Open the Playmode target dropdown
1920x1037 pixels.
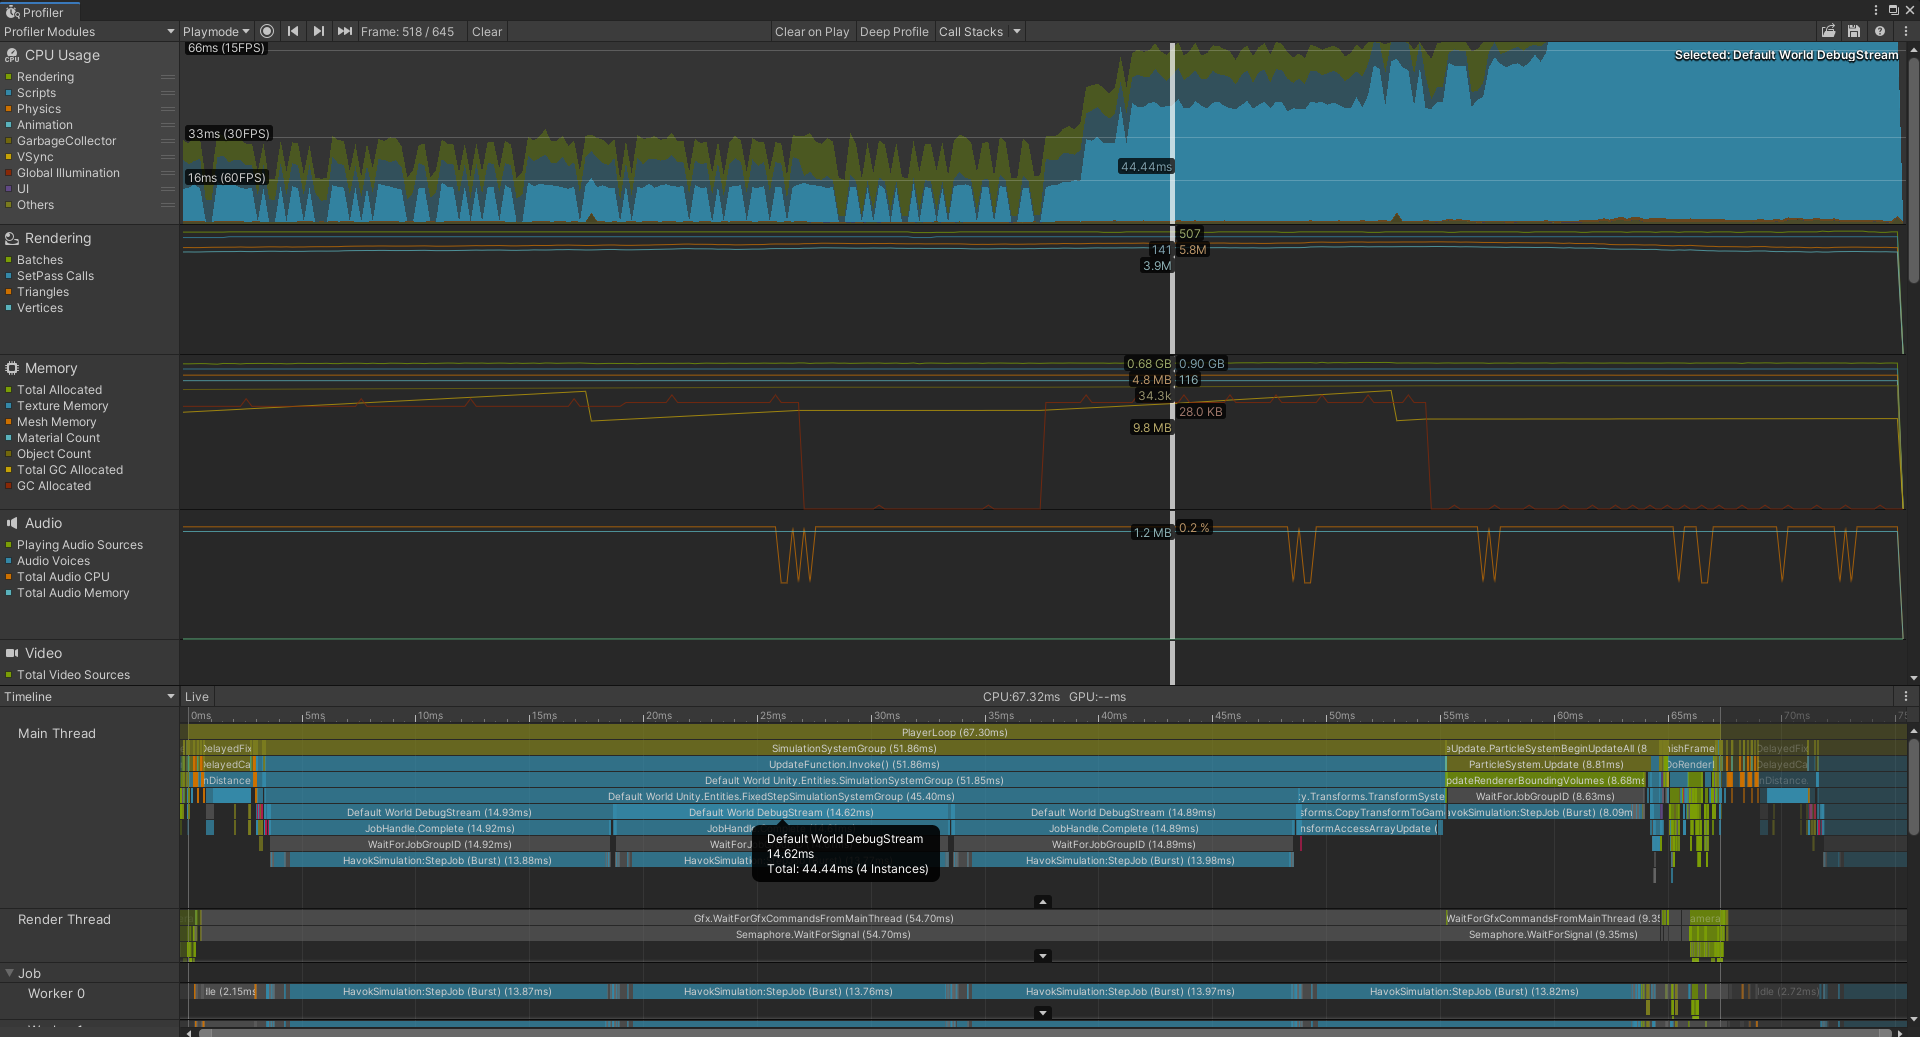click(215, 31)
